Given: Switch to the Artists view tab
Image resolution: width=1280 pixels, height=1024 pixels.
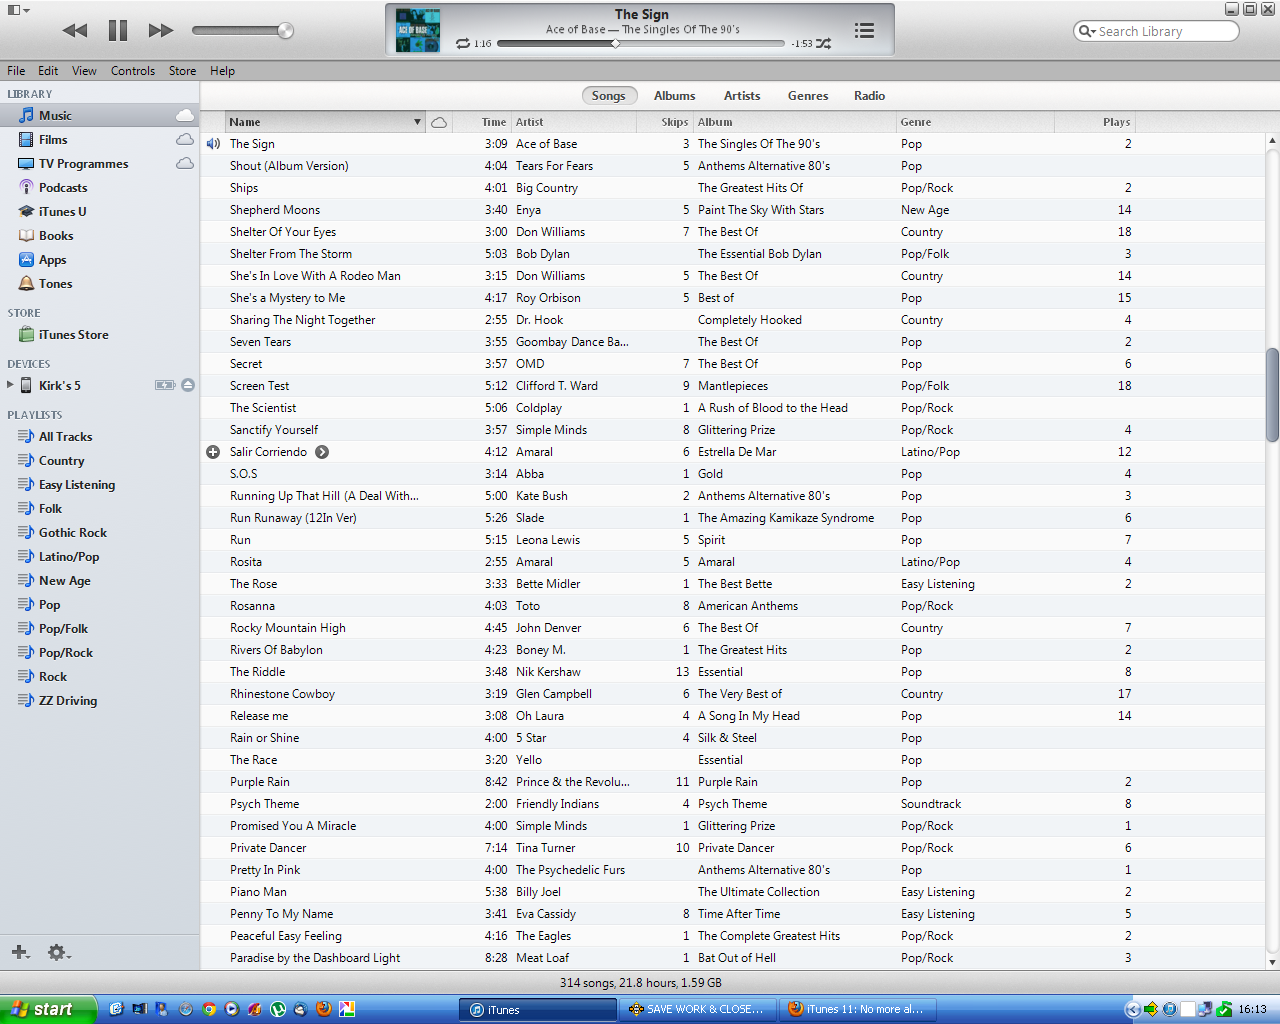Looking at the screenshot, I should (x=742, y=96).
